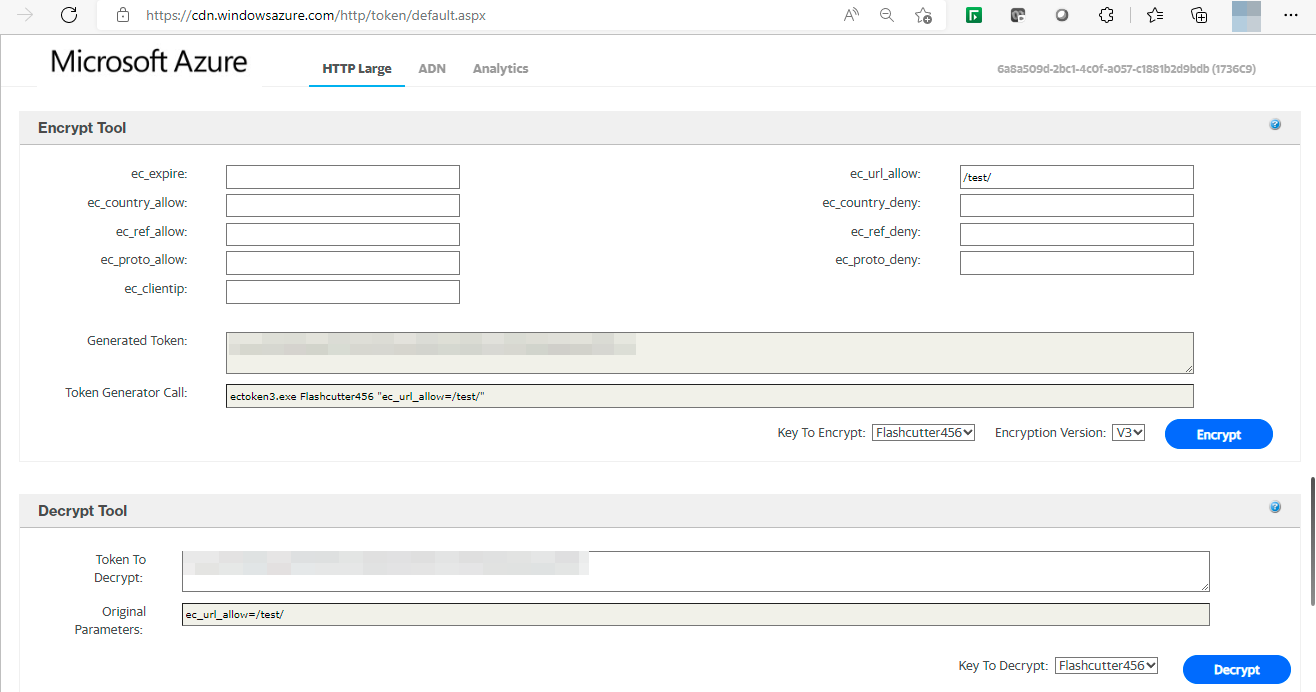This screenshot has height=692, width=1316.
Task: Click the browser profile avatar
Action: coord(1246,15)
